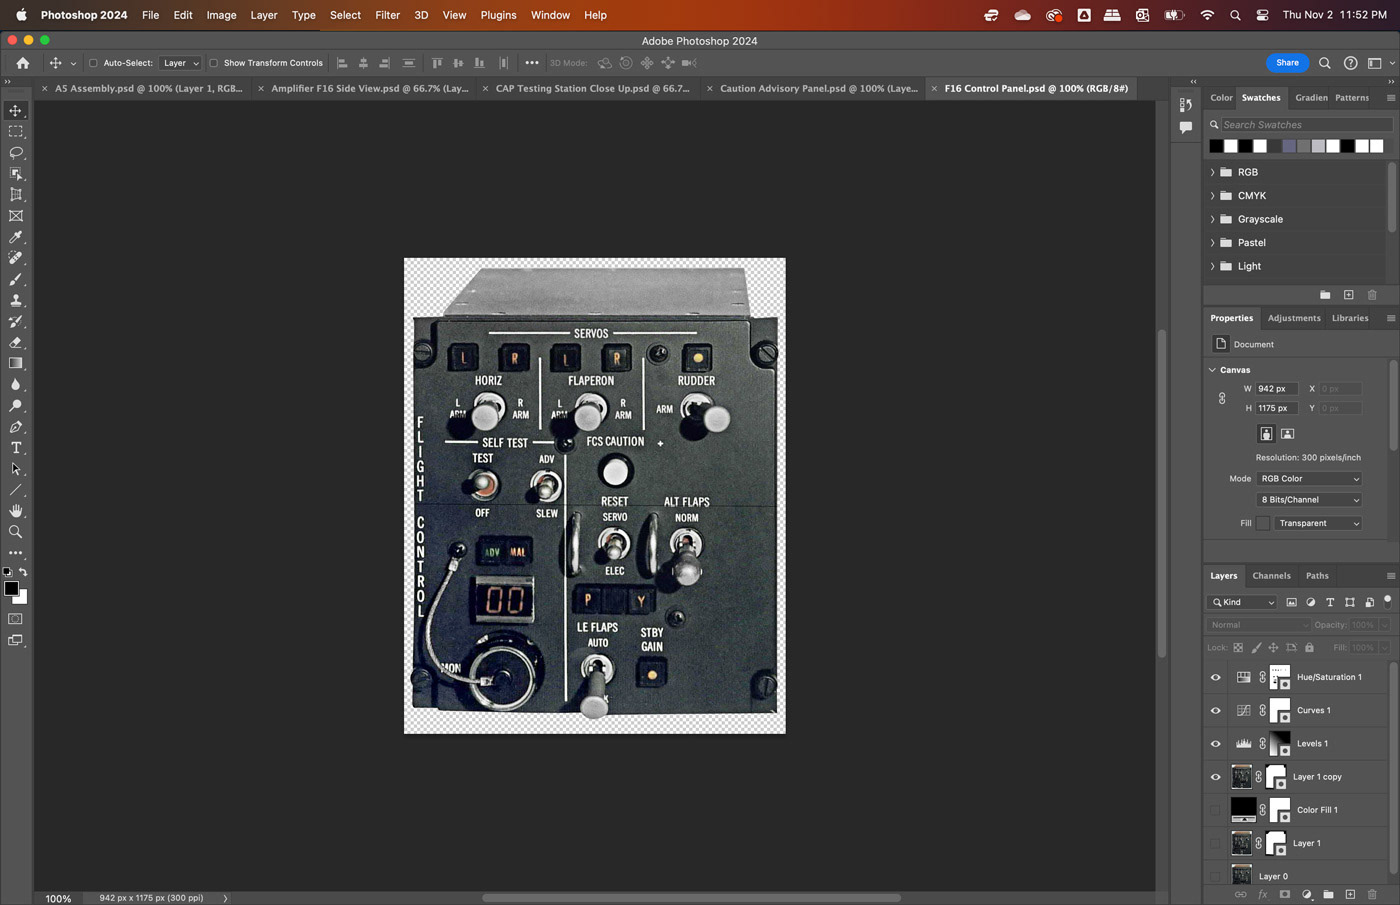
Task: Open the Auto-Select Layer dropdown
Action: pos(181,63)
